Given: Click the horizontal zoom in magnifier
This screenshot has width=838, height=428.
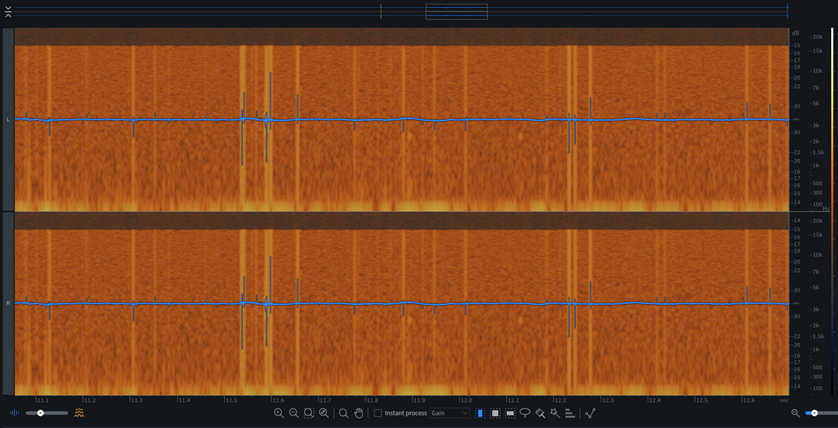Looking at the screenshot, I should 278,413.
